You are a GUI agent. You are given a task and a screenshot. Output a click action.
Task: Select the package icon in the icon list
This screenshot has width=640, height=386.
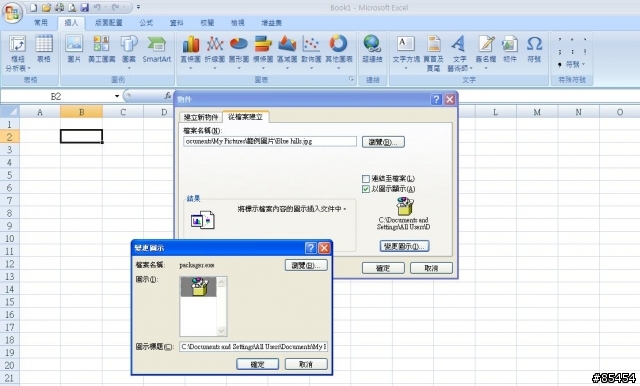point(198,286)
